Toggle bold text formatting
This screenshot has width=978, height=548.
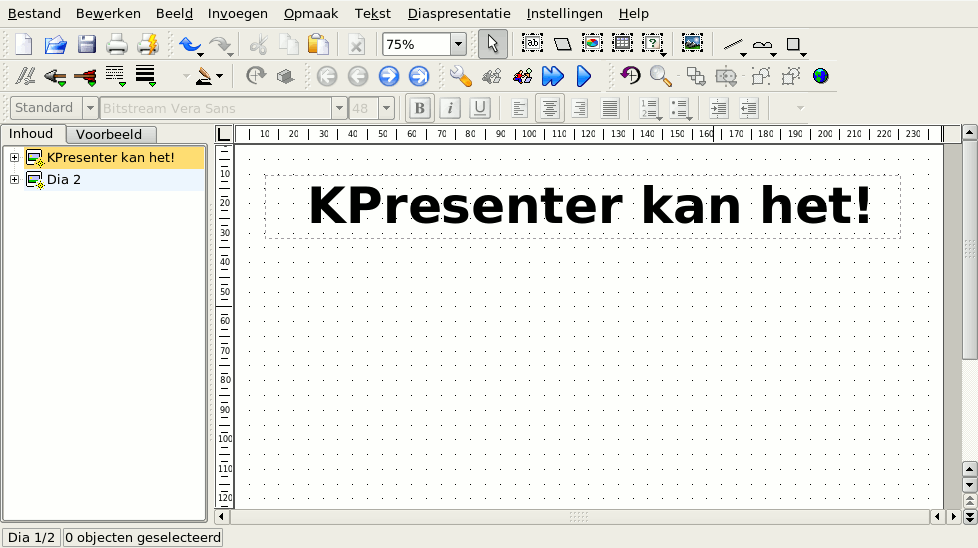[419, 108]
